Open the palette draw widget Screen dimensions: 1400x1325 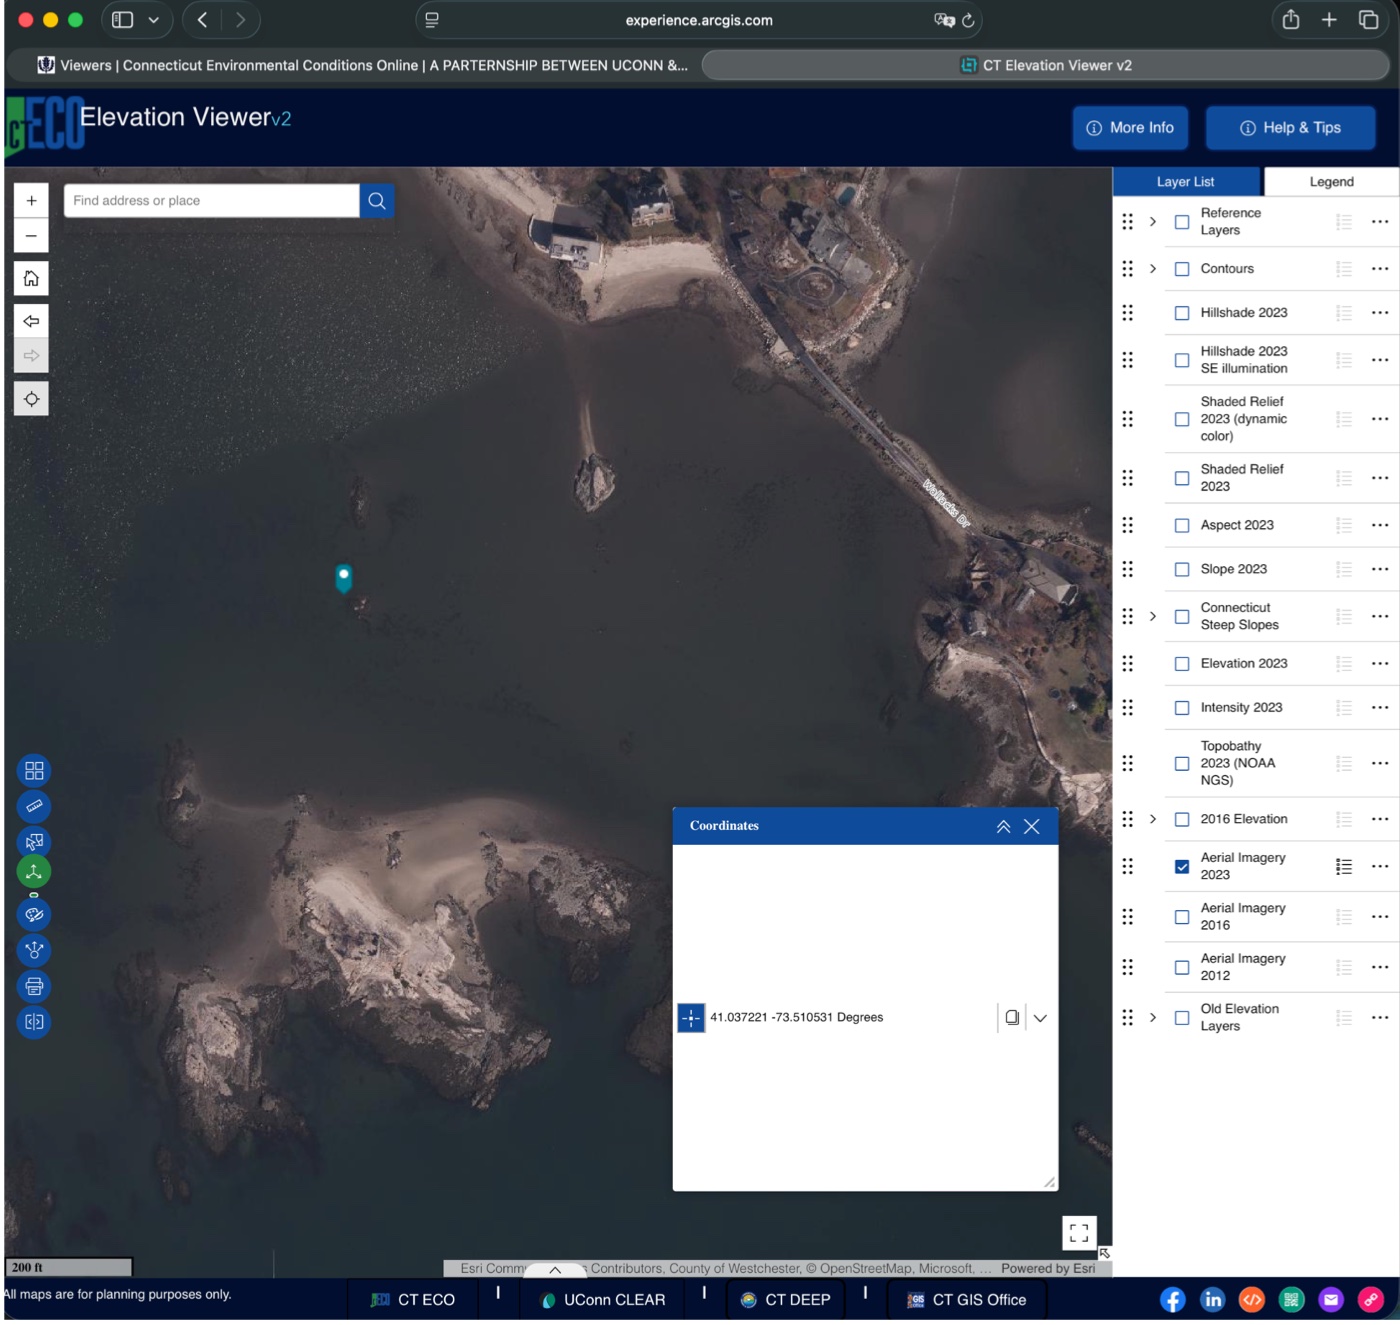pyautogui.click(x=34, y=915)
